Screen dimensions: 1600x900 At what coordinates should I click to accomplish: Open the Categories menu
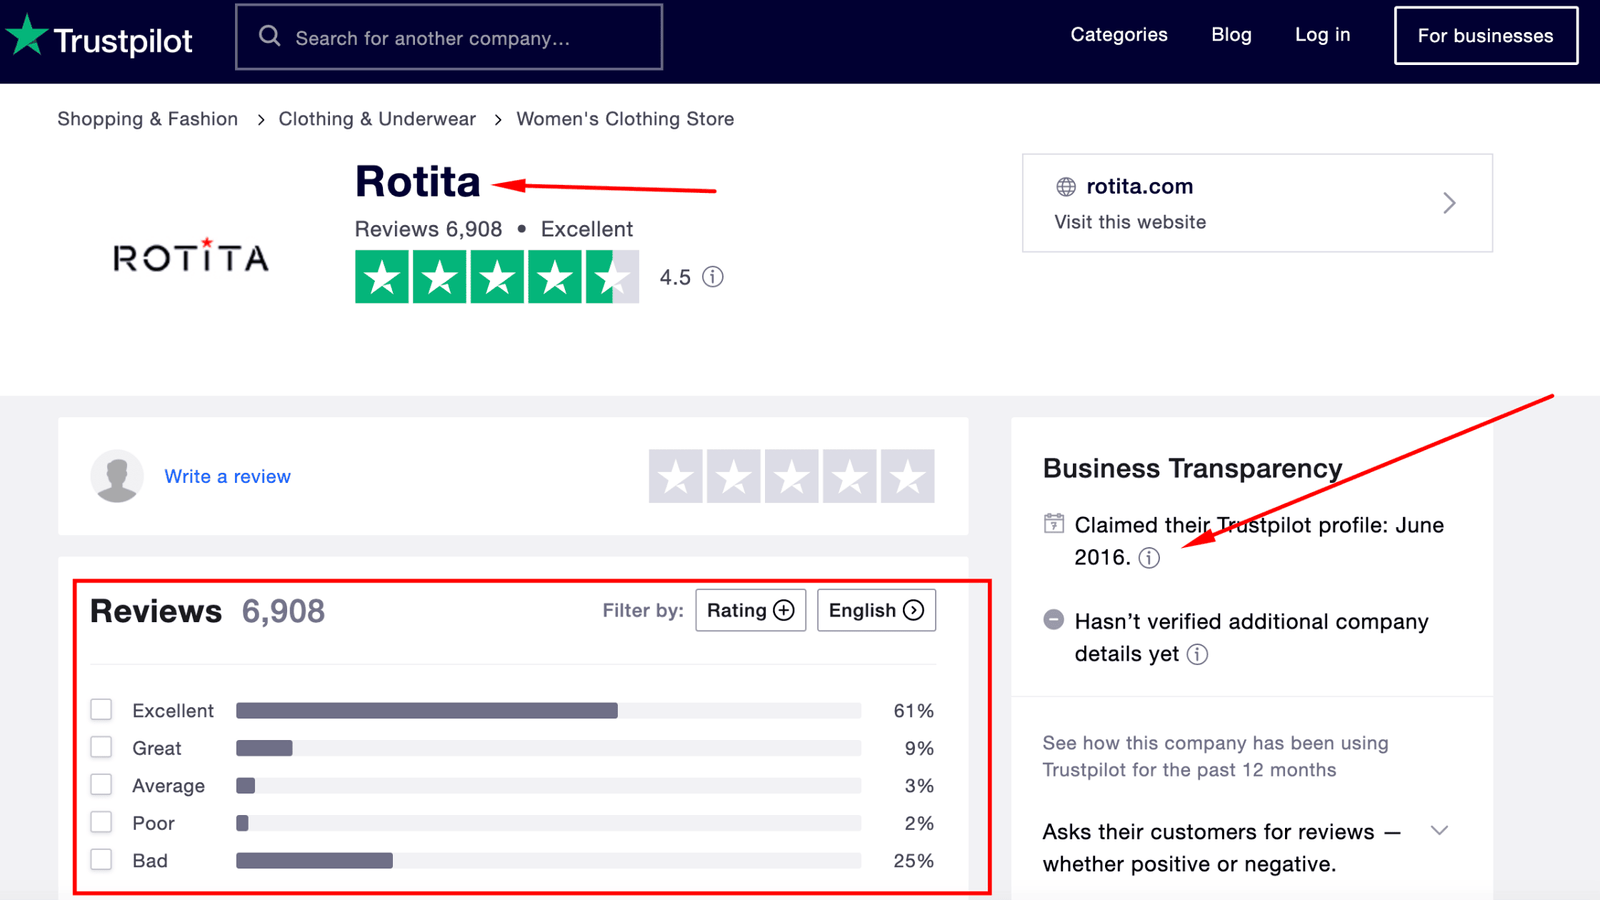(x=1118, y=34)
